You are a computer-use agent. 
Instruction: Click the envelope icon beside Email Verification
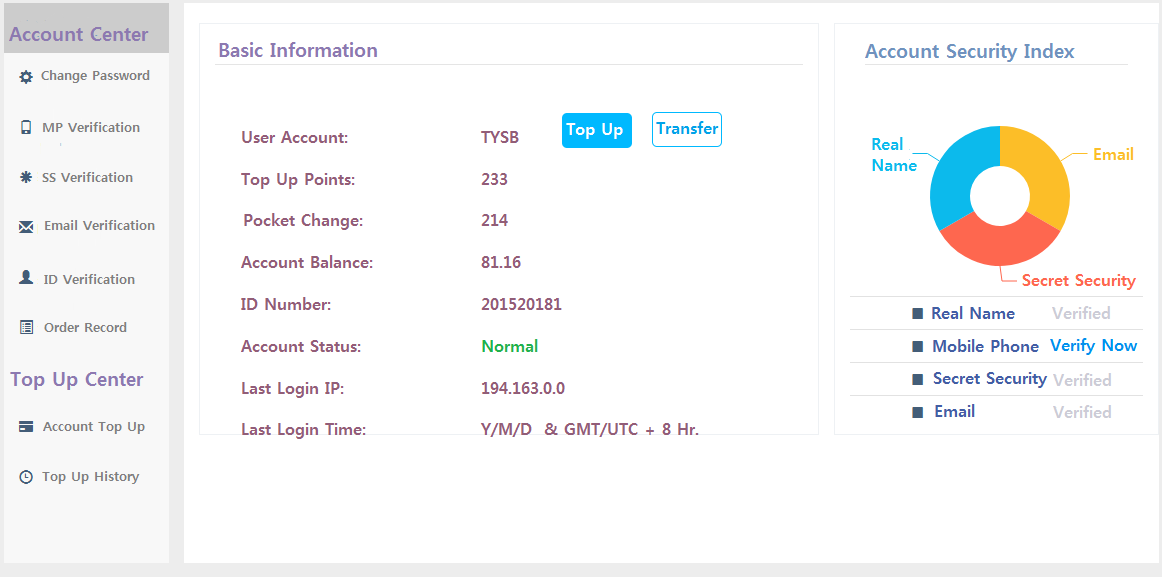coord(26,227)
